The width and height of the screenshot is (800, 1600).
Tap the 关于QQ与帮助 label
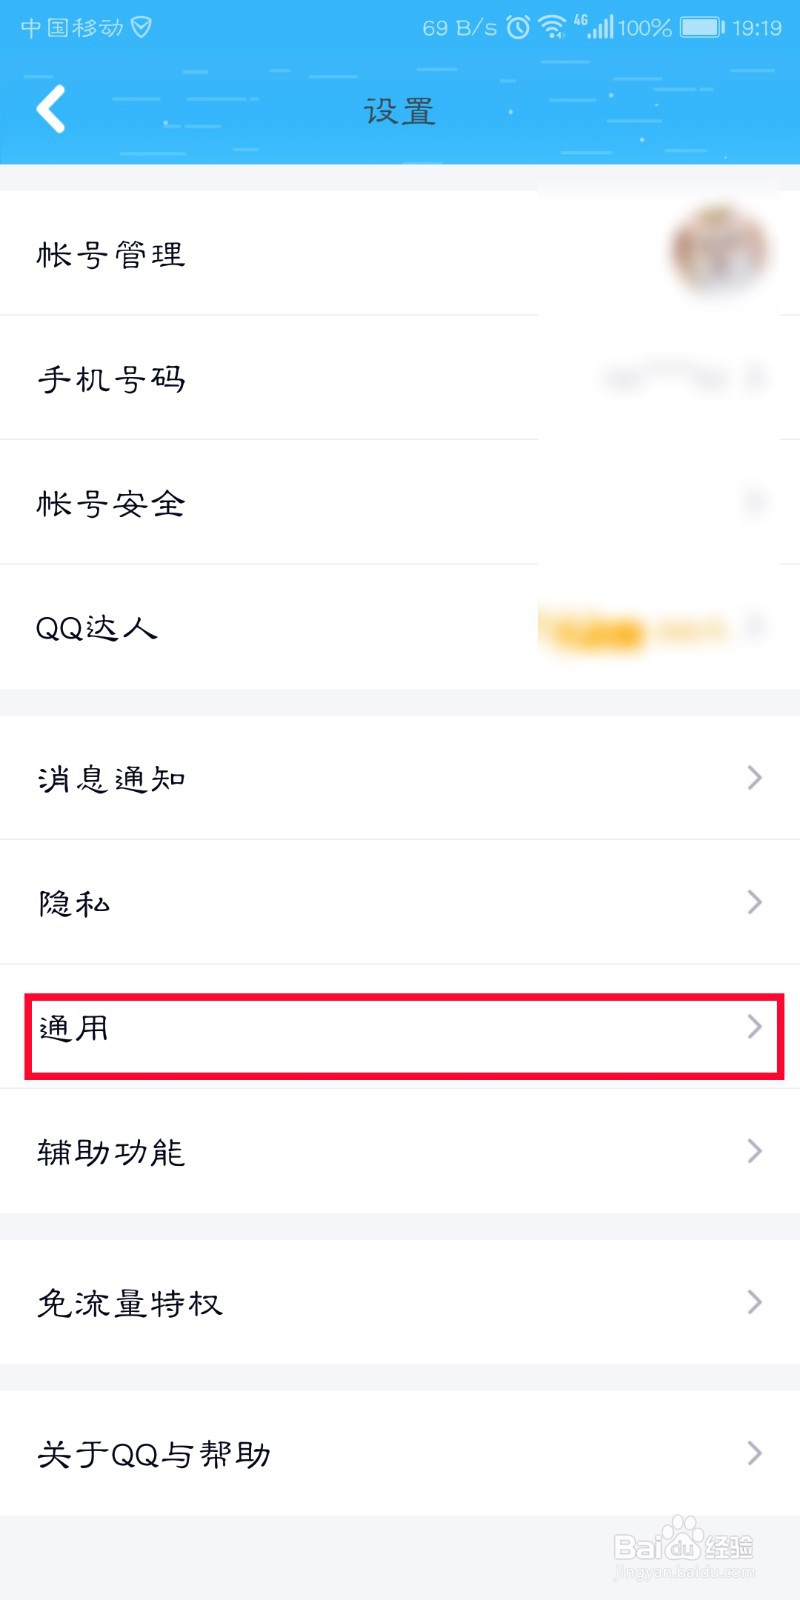[x=154, y=1454]
